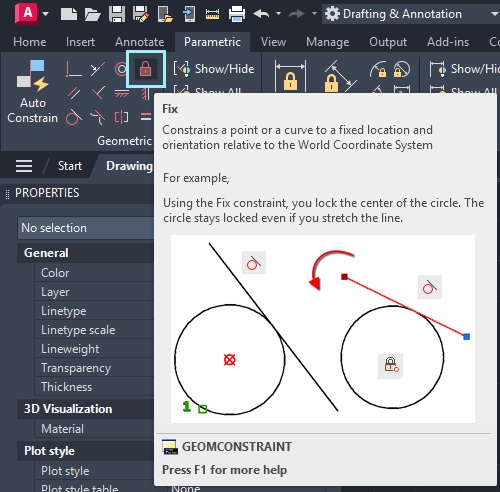Plot the drawing with printer icon
This screenshot has height=492, width=500.
point(237,14)
